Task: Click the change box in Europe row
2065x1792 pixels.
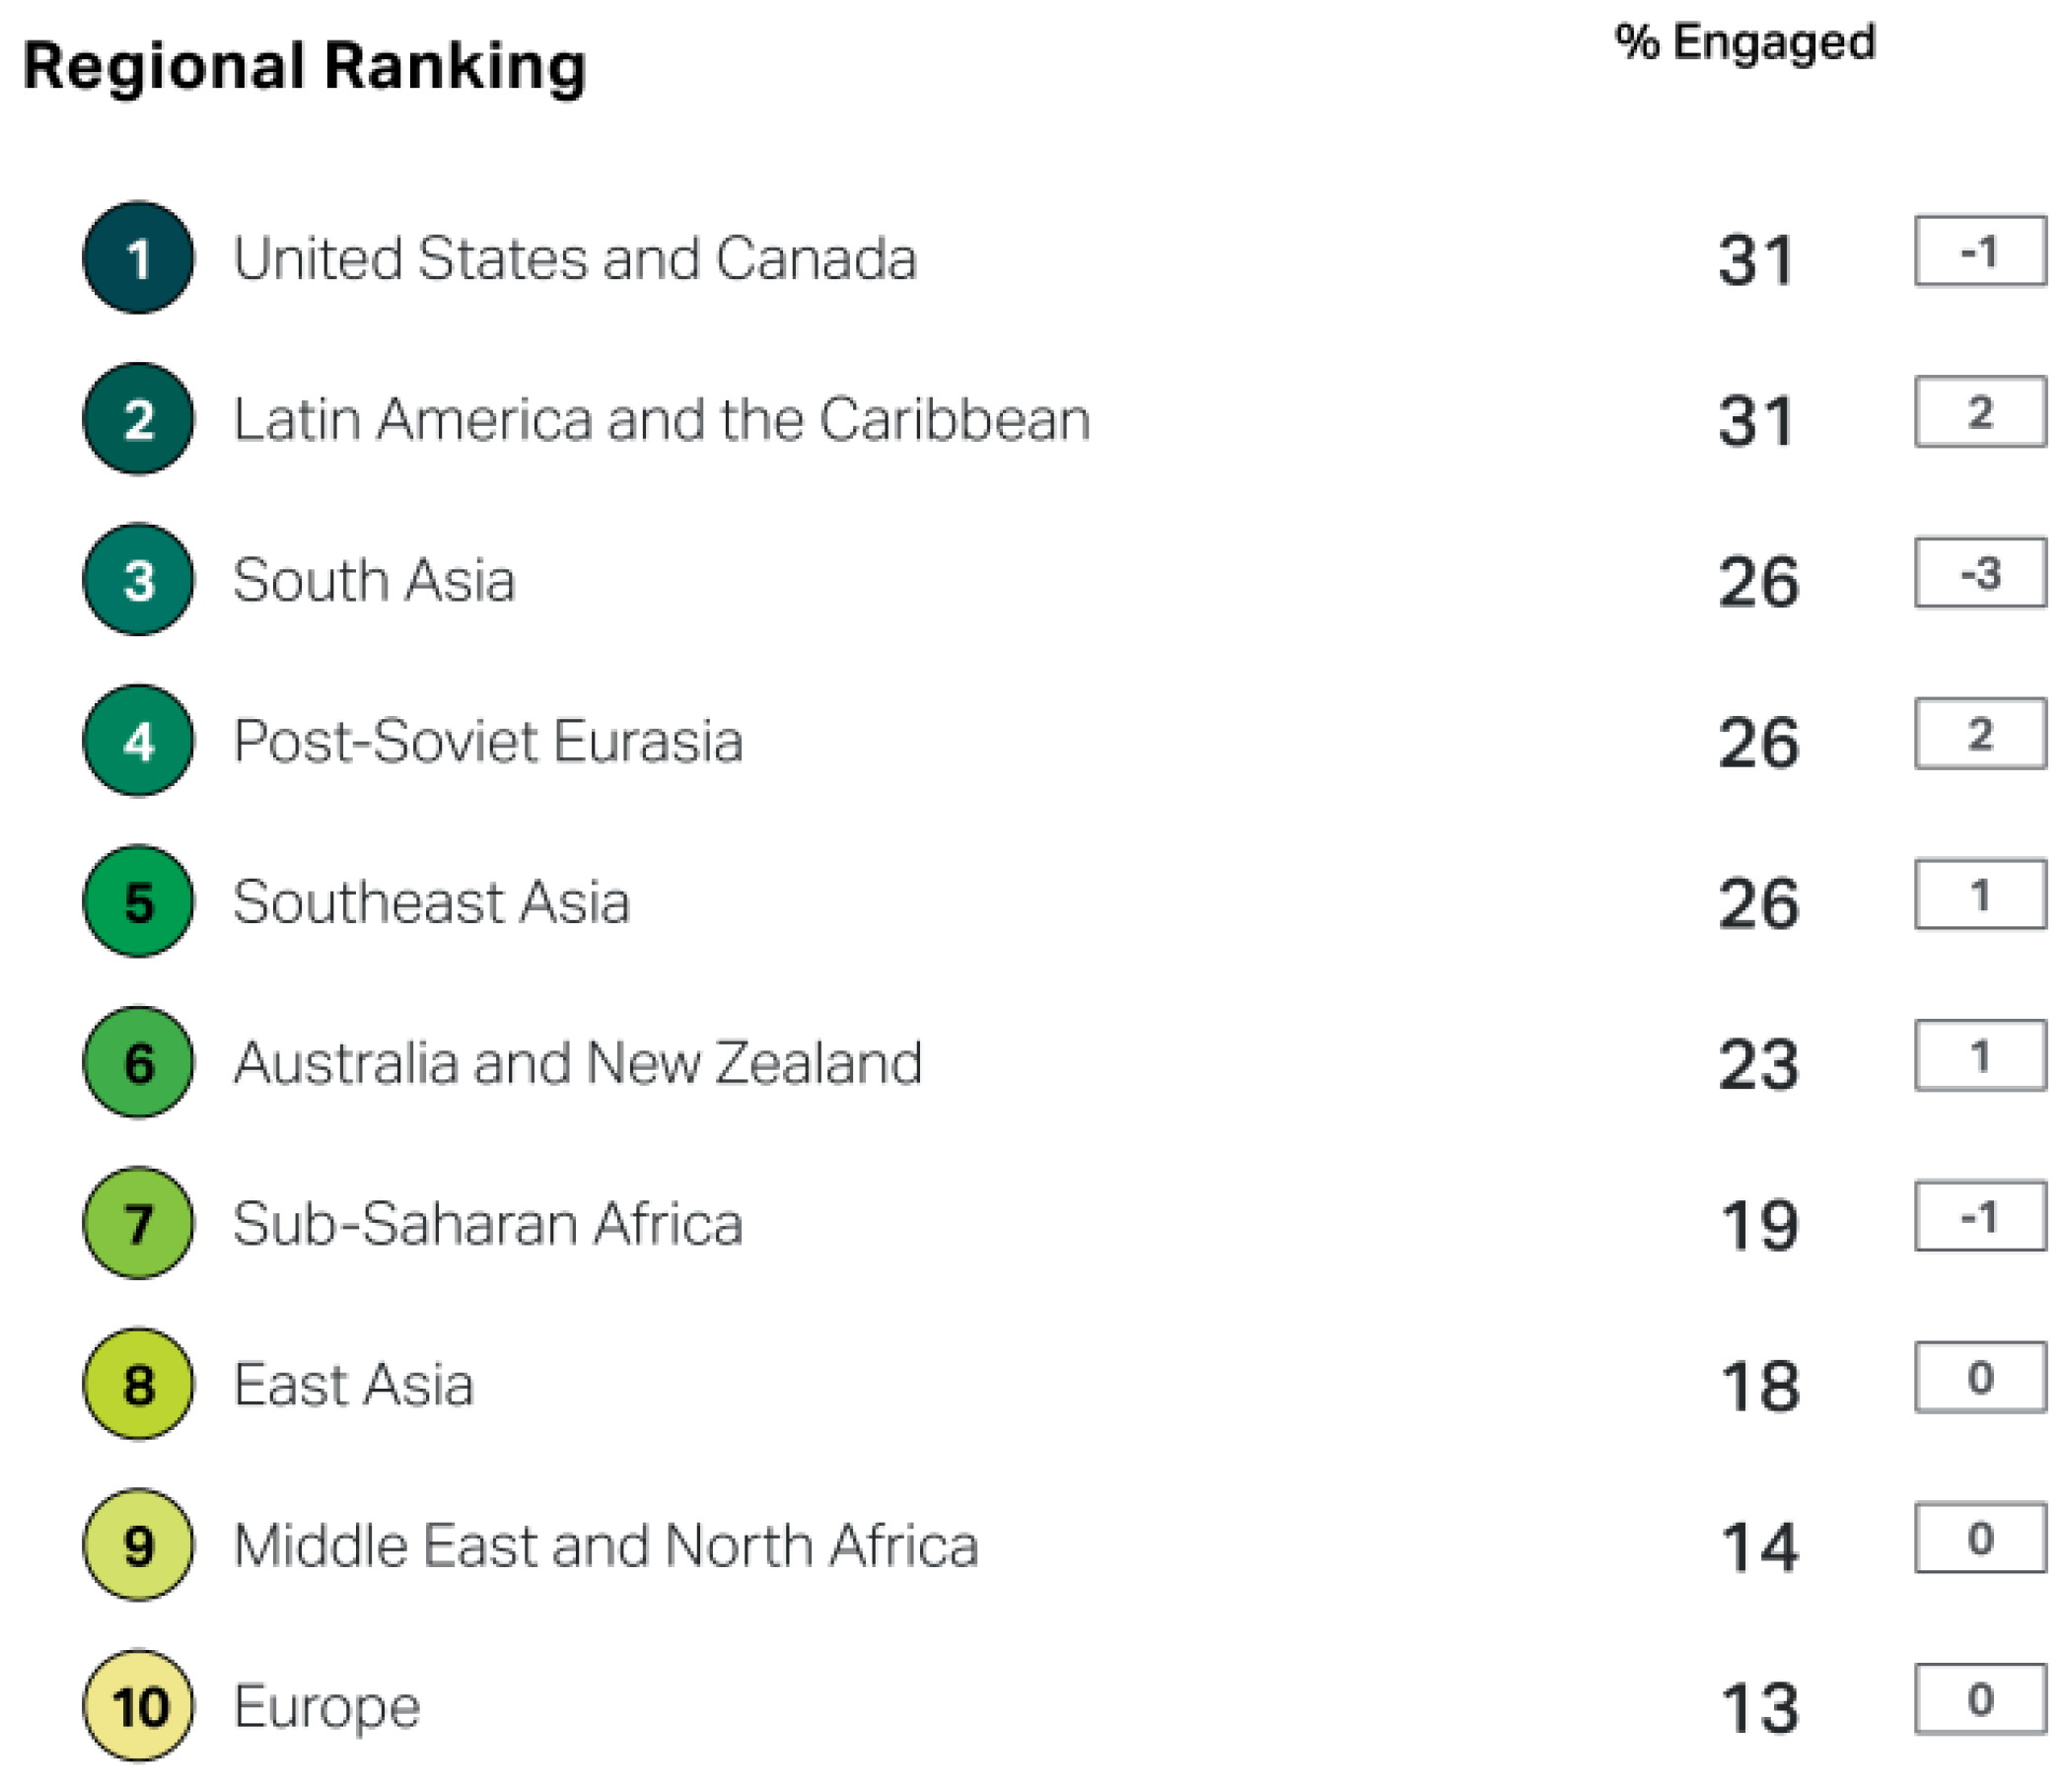Action: pos(1980,1699)
